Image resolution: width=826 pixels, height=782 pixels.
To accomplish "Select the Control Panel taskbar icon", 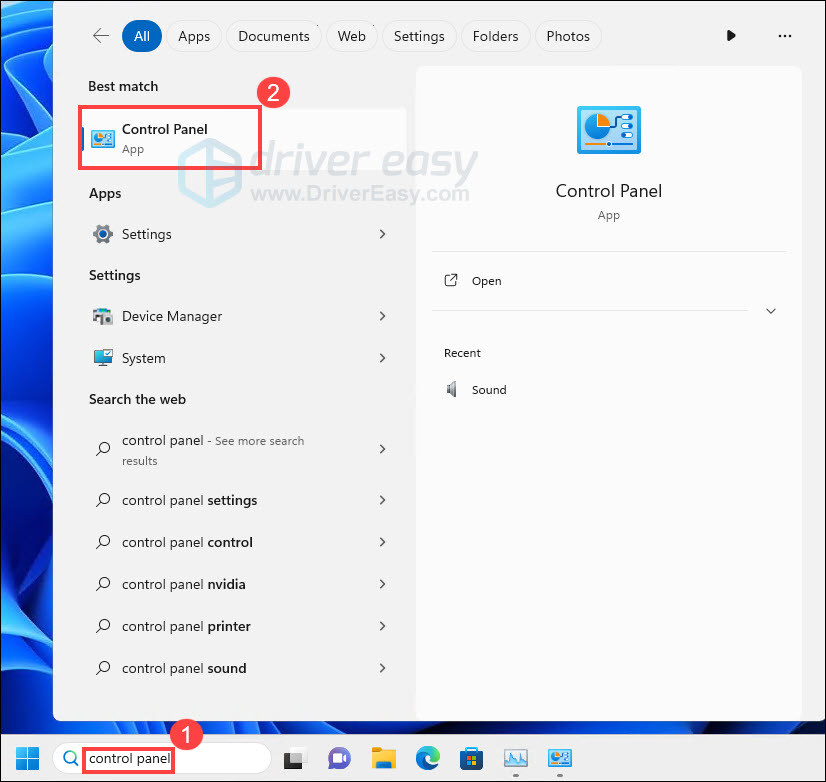I will 559,758.
